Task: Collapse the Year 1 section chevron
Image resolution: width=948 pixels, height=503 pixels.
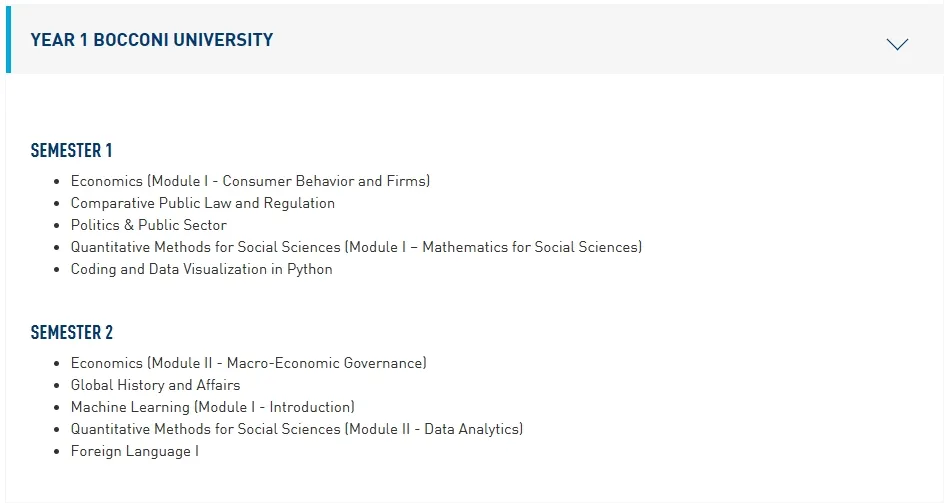Action: [897, 44]
